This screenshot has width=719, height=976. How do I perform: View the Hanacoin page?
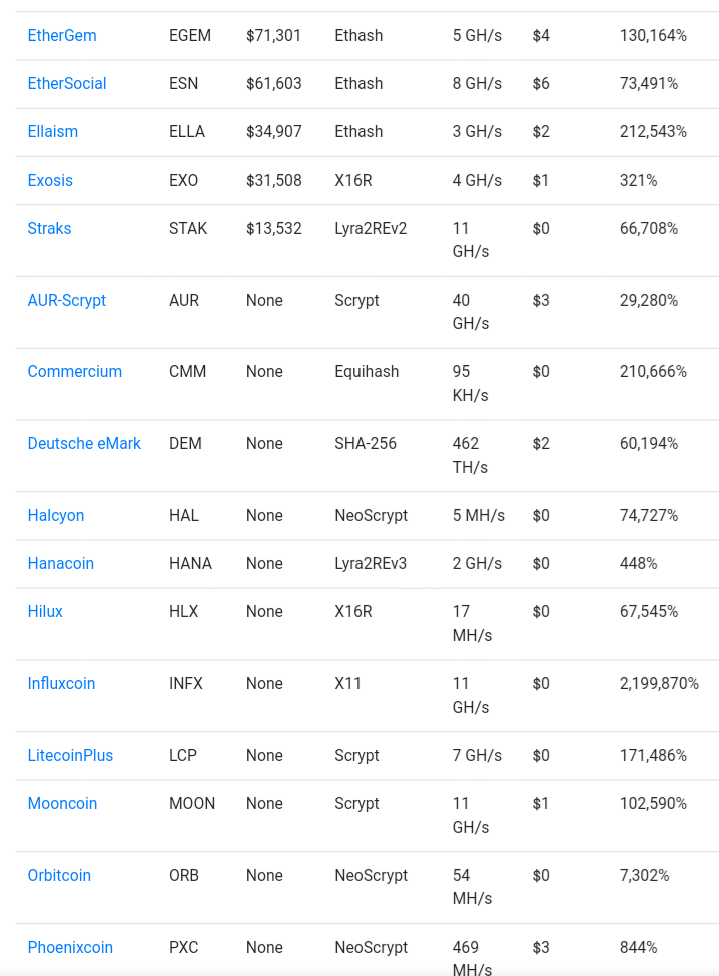[60, 563]
